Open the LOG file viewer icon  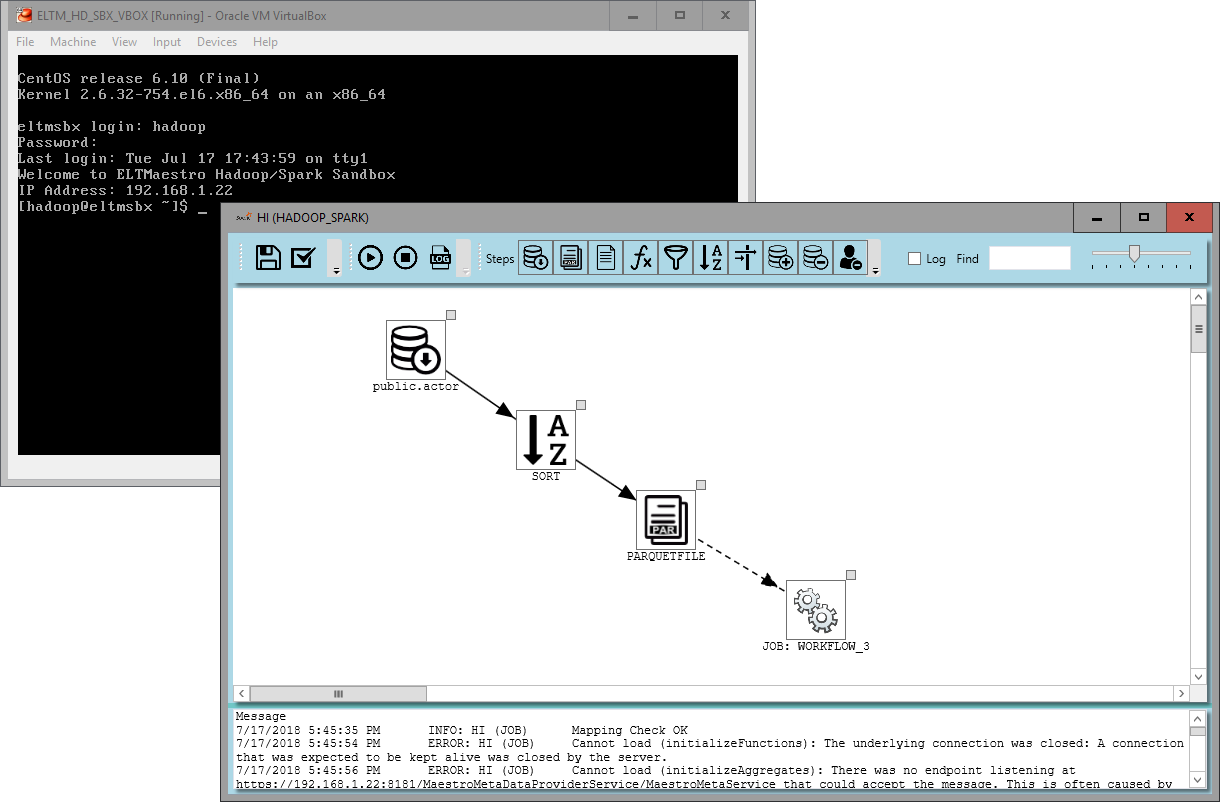click(440, 258)
